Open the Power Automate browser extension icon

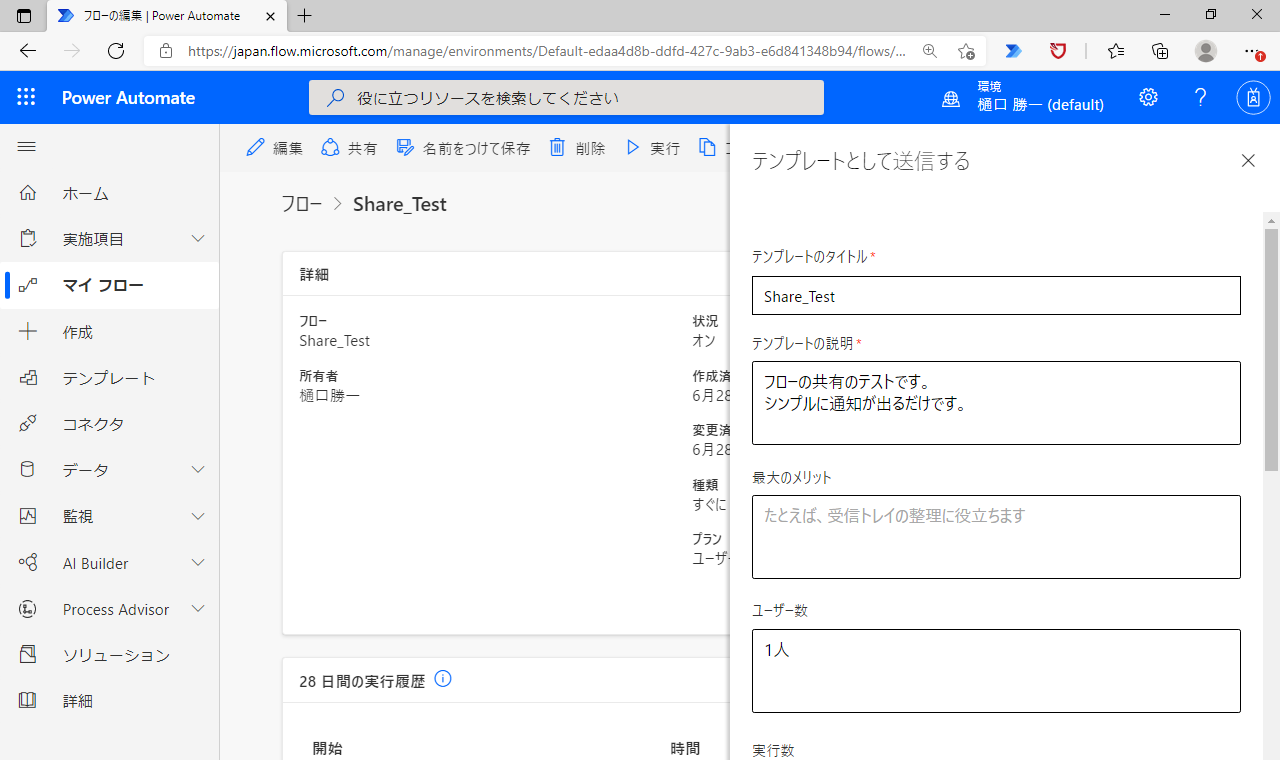coord(1013,51)
